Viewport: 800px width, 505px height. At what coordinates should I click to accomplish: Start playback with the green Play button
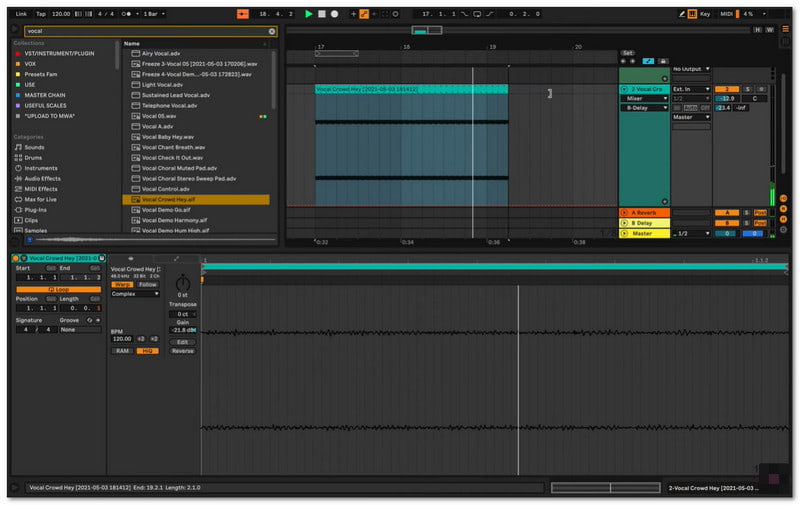pos(308,14)
